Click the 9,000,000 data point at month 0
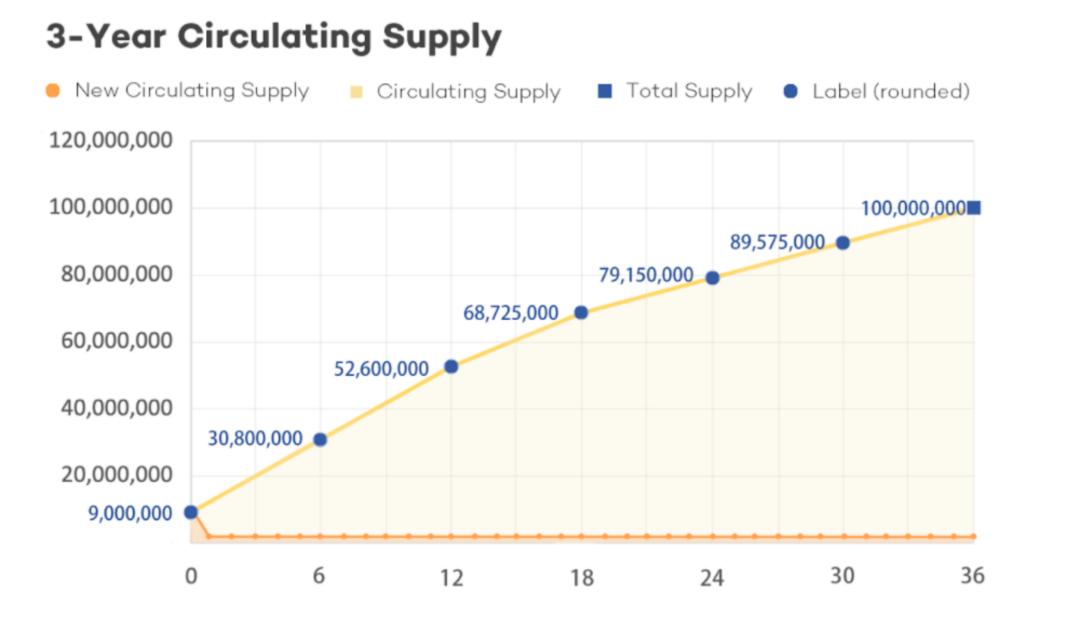 point(191,512)
